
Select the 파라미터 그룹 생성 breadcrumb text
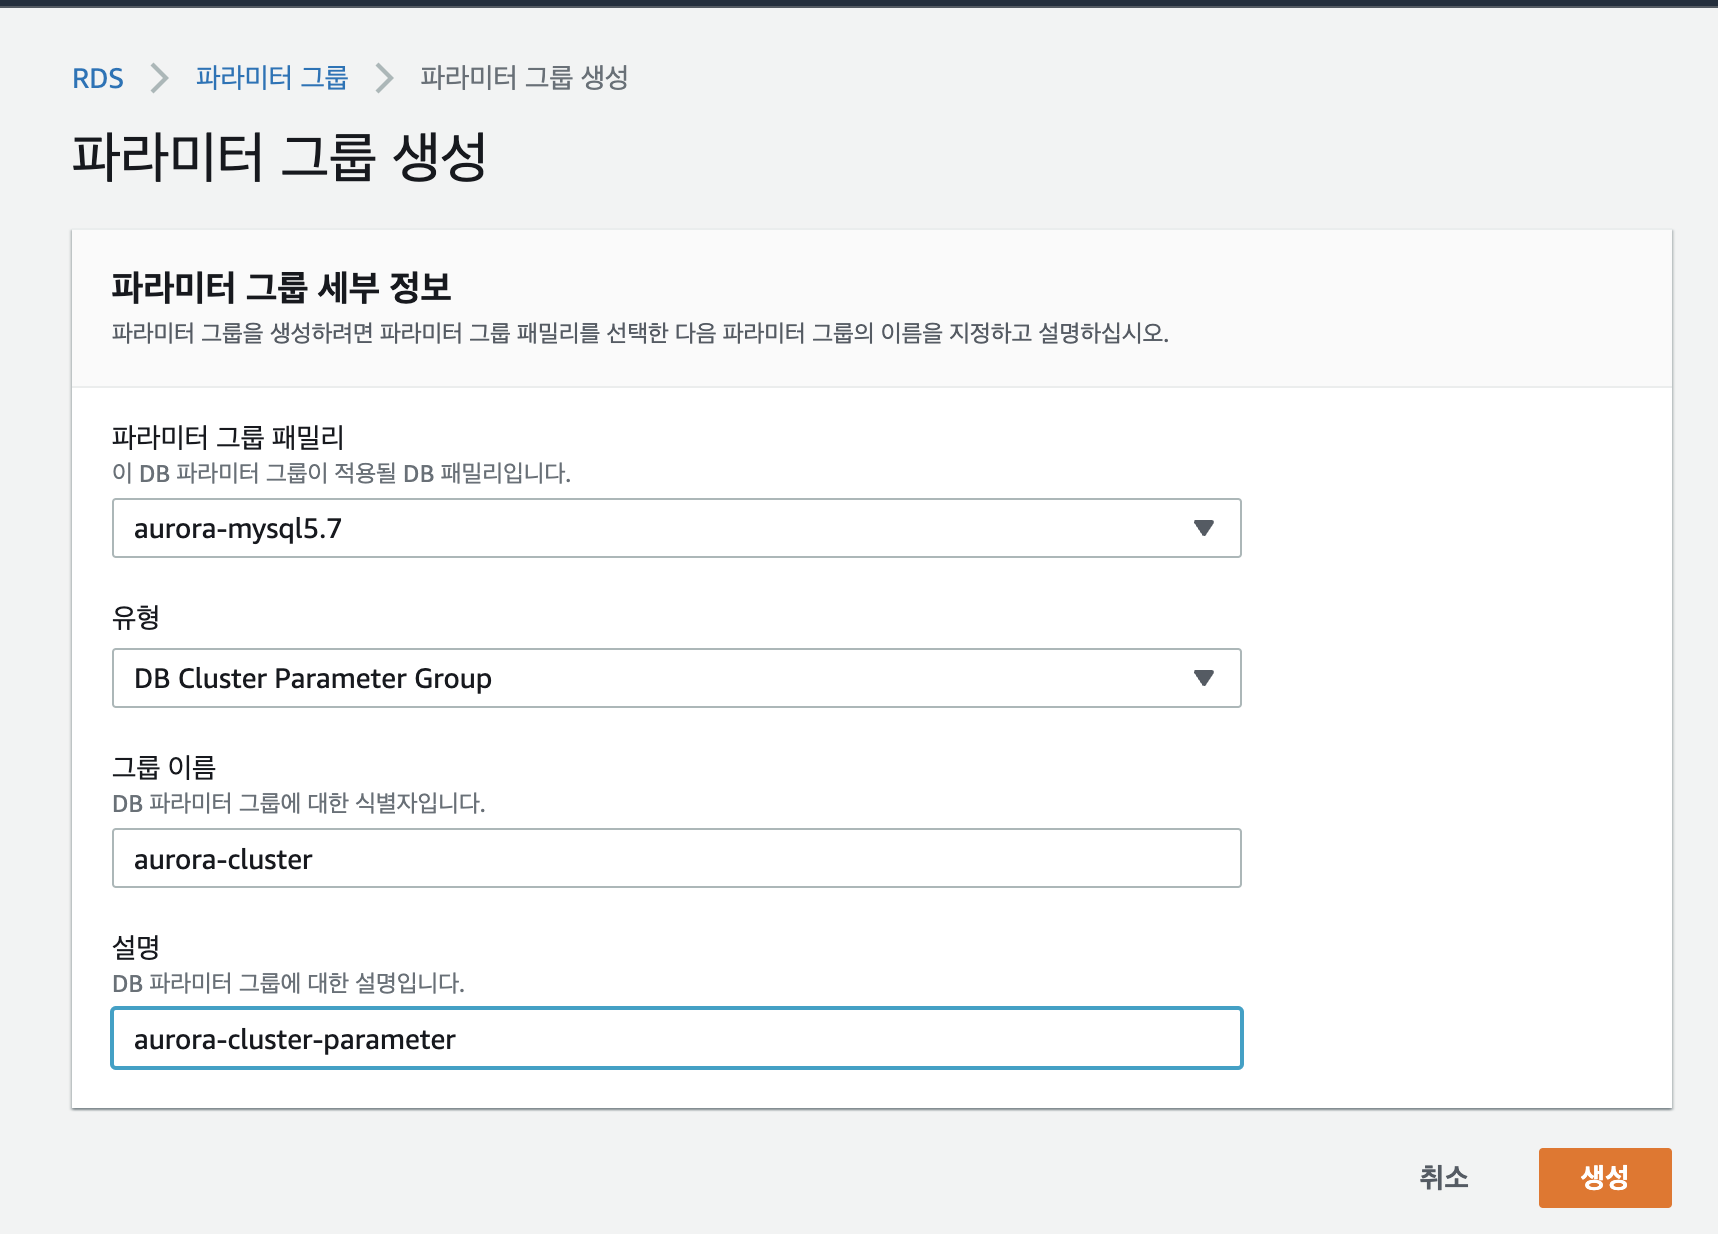coord(524,77)
